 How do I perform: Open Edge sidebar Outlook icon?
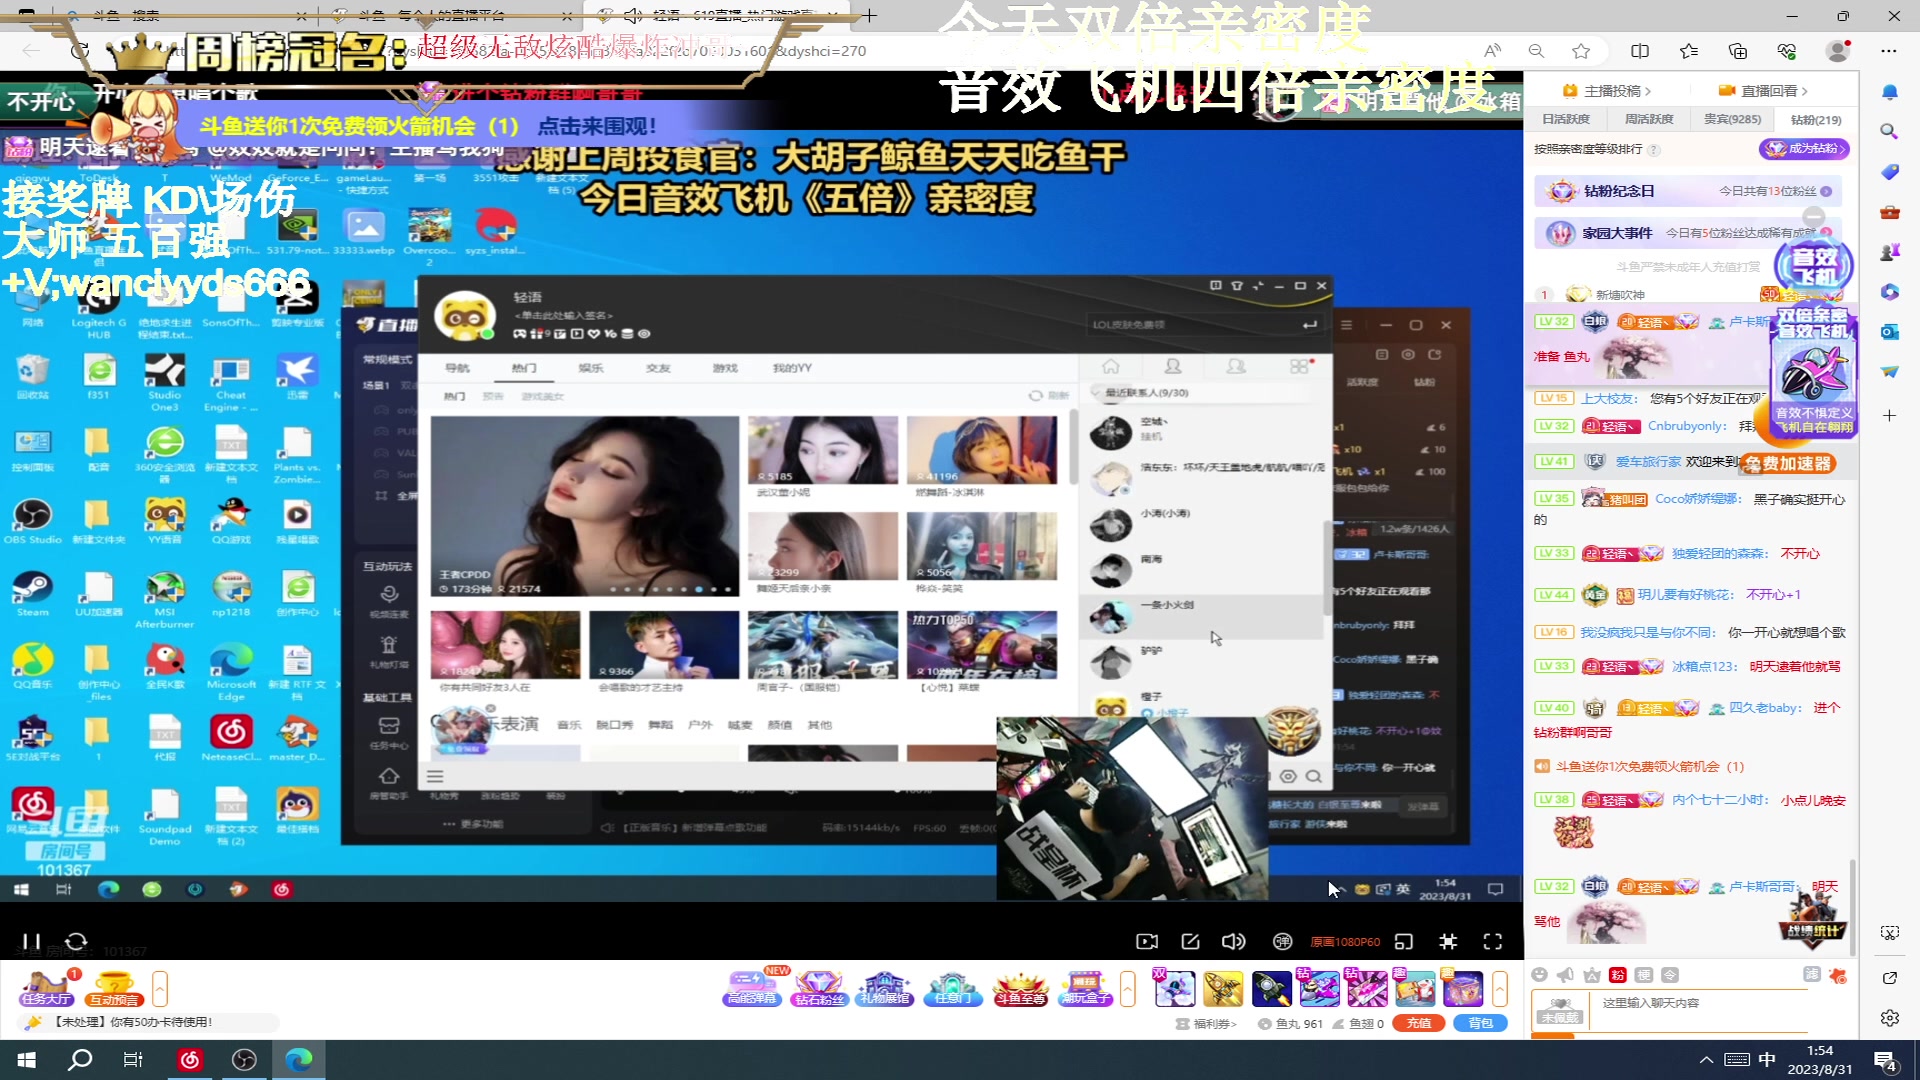pyautogui.click(x=1889, y=332)
